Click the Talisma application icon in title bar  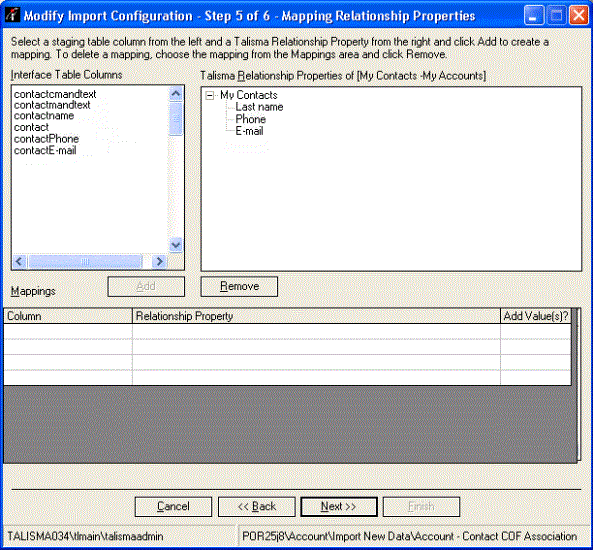[x=12, y=15]
